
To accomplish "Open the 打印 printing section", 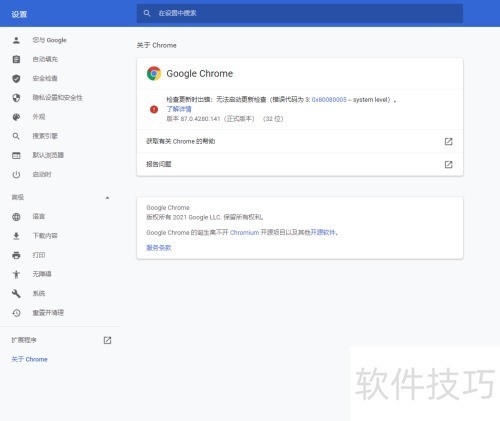I will point(38,255).
